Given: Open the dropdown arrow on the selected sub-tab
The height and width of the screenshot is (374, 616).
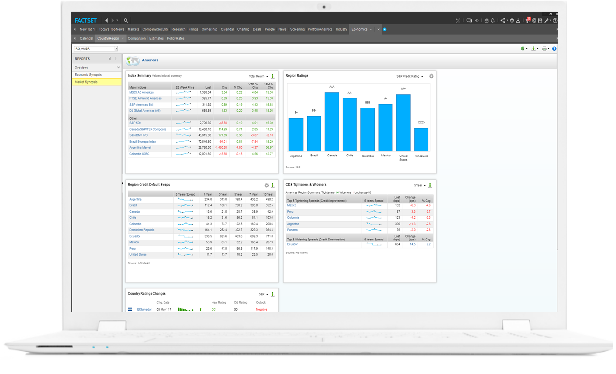Looking at the screenshot, I should (123, 38).
